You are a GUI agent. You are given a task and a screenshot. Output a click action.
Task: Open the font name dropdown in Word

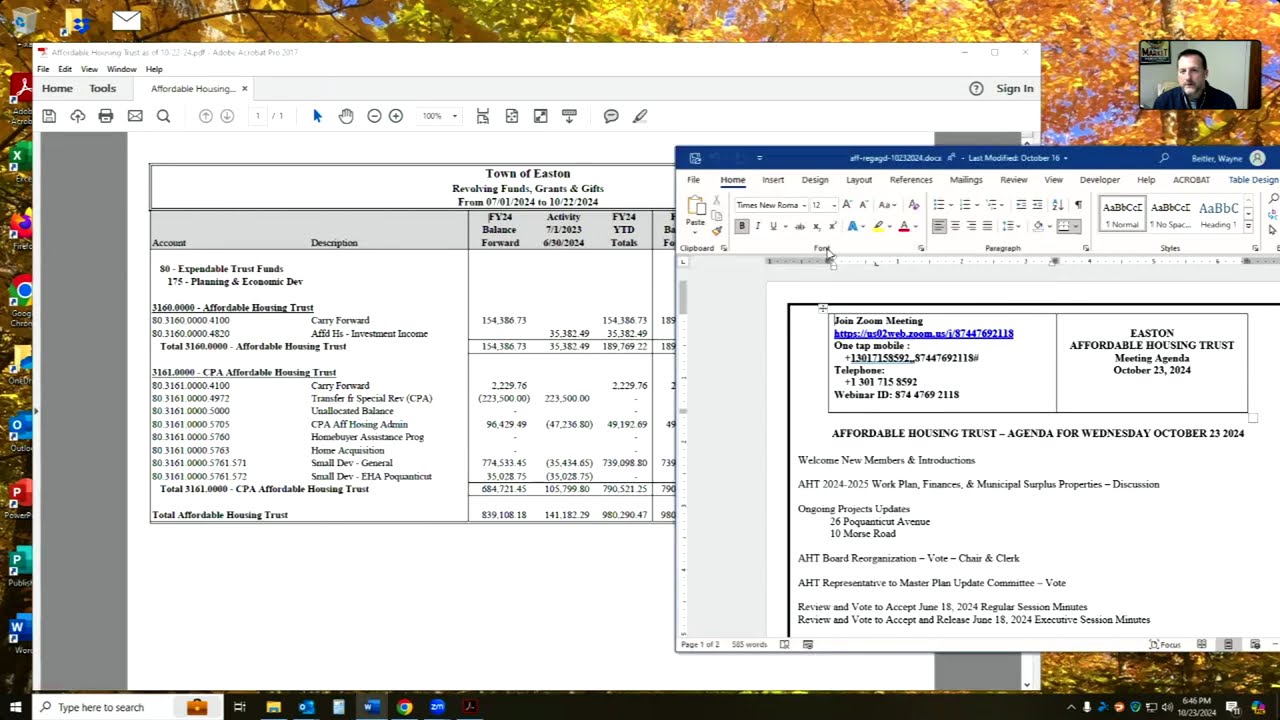(x=805, y=205)
